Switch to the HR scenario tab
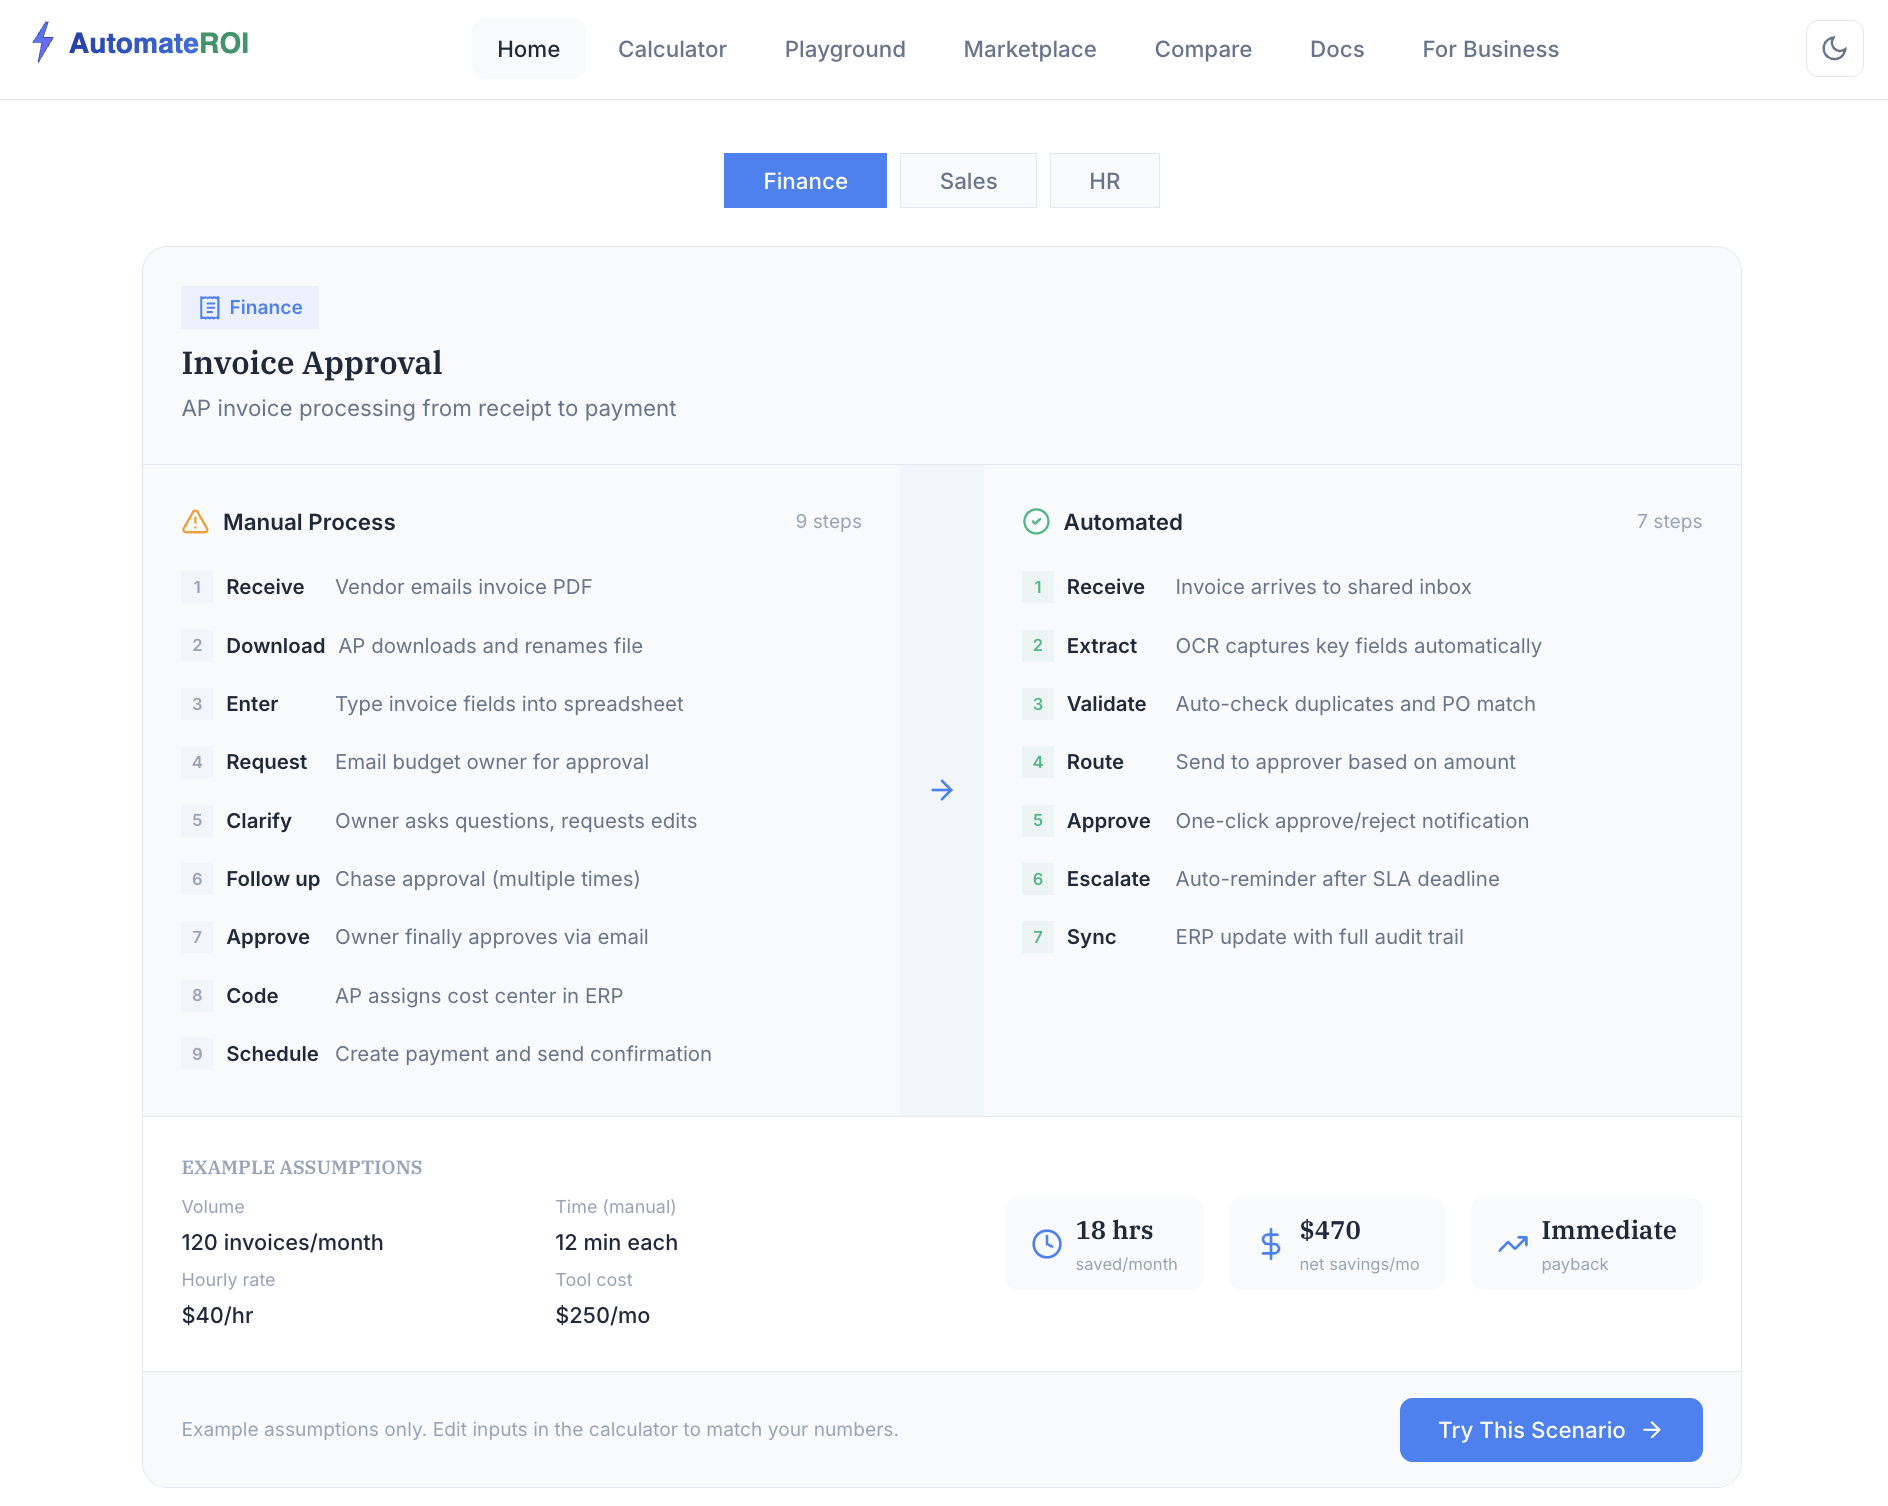Image resolution: width=1888 pixels, height=1506 pixels. [1104, 181]
